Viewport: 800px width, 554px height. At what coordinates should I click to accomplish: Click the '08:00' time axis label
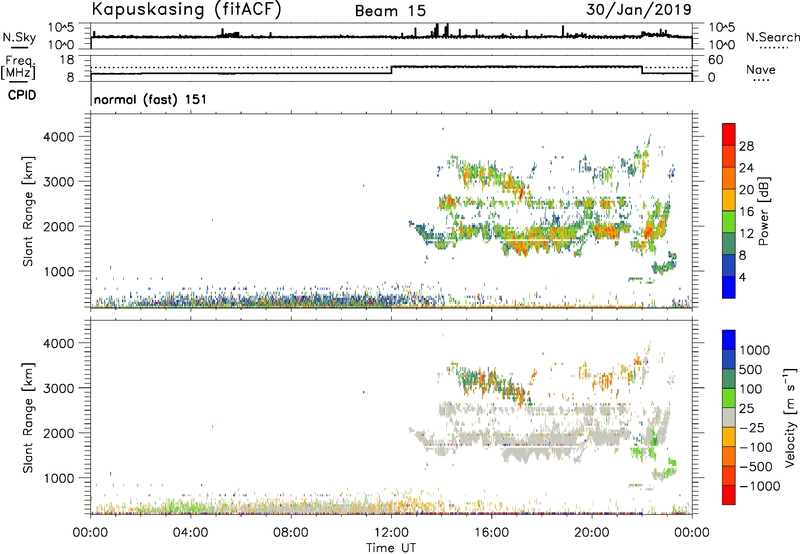pos(291,533)
